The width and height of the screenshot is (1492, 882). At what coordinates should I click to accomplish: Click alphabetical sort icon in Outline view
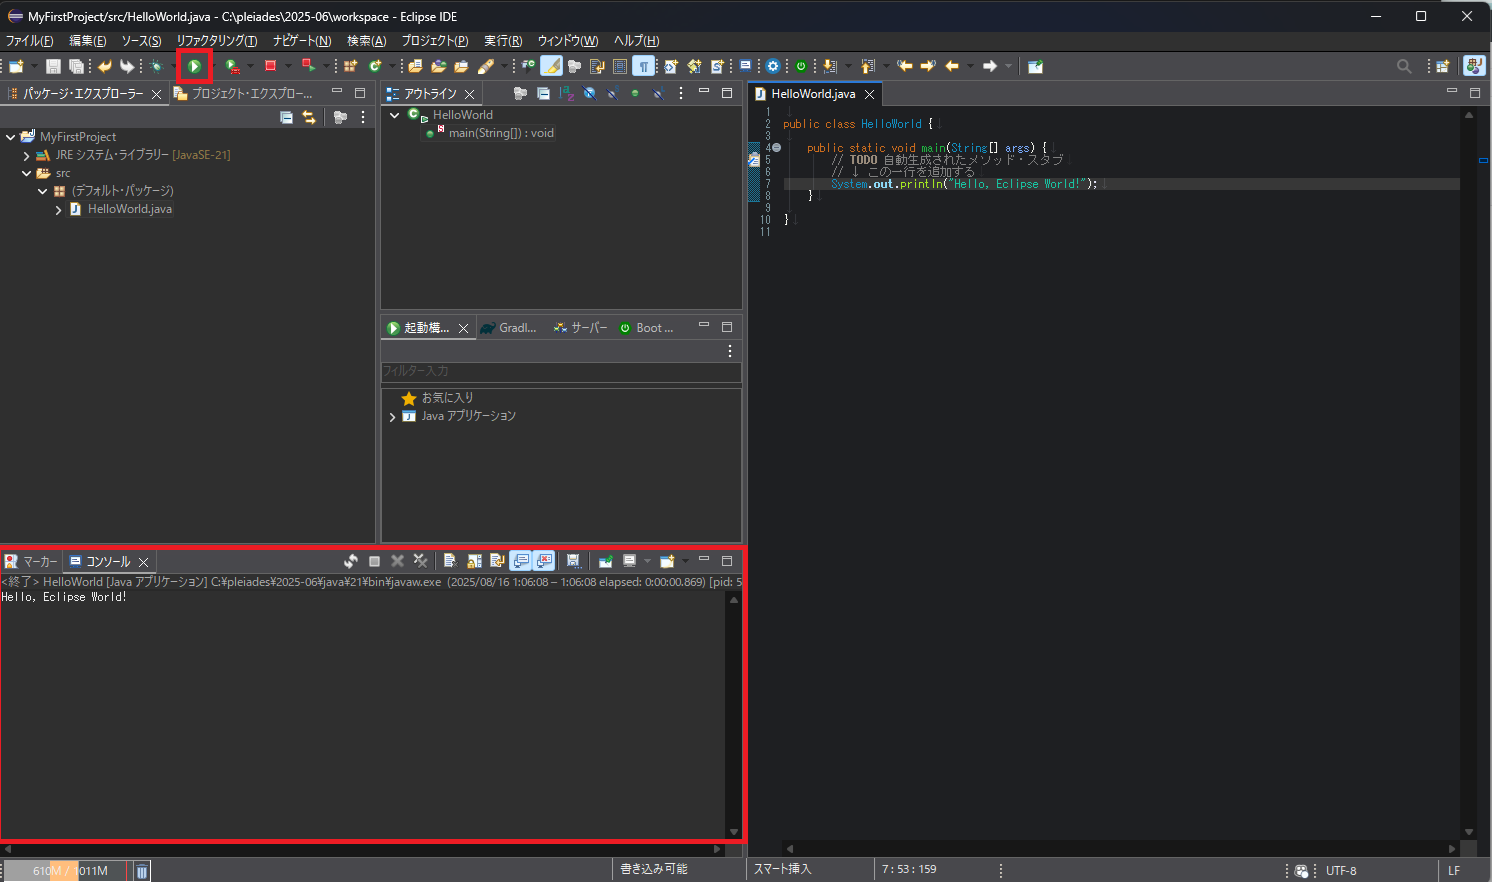tap(567, 93)
